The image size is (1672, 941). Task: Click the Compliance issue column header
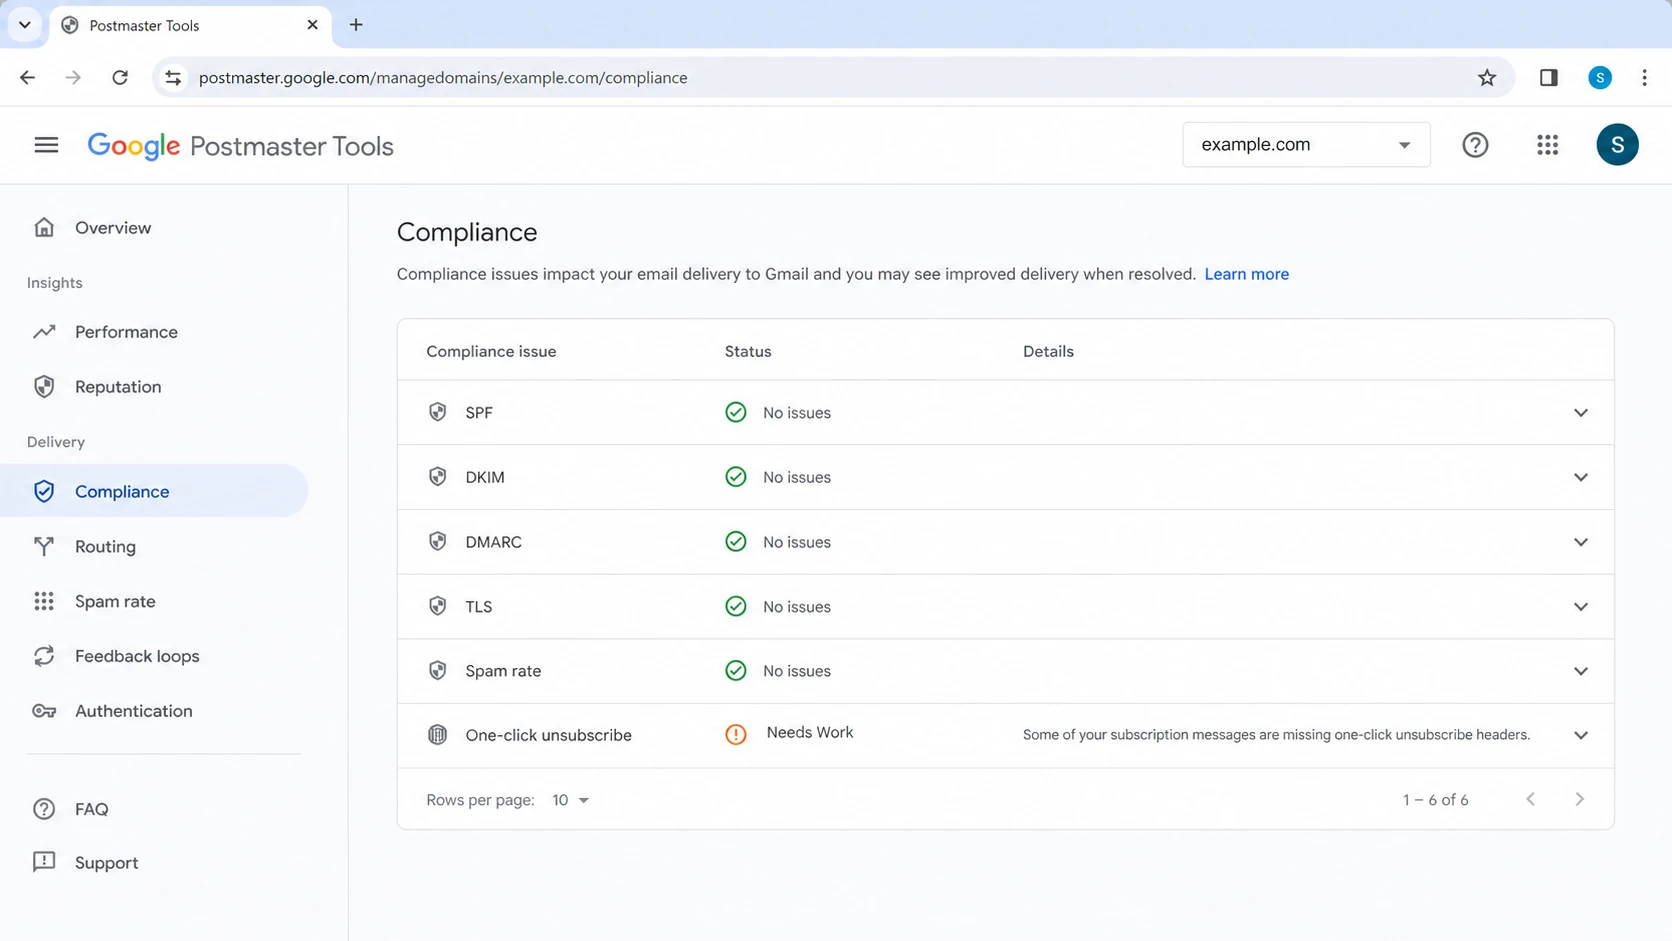[x=491, y=352]
